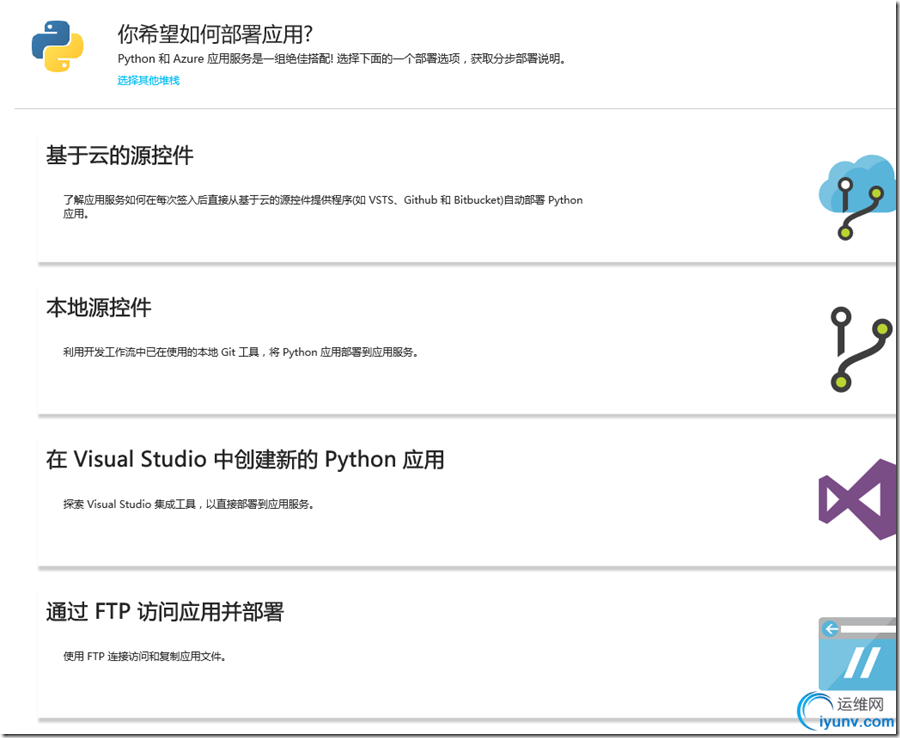Choose 在 Visual Studio 中创建新的 Python 应用
The height and width of the screenshot is (738, 900).
tap(245, 460)
